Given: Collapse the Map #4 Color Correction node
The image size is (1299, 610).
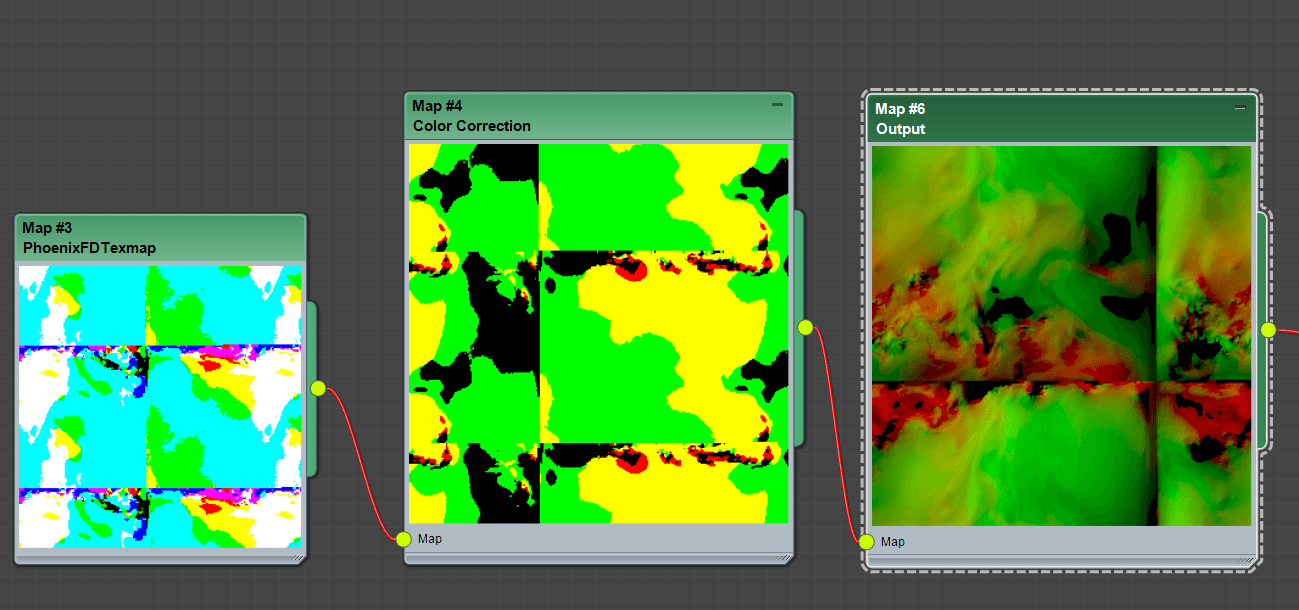Looking at the screenshot, I should point(777,104).
